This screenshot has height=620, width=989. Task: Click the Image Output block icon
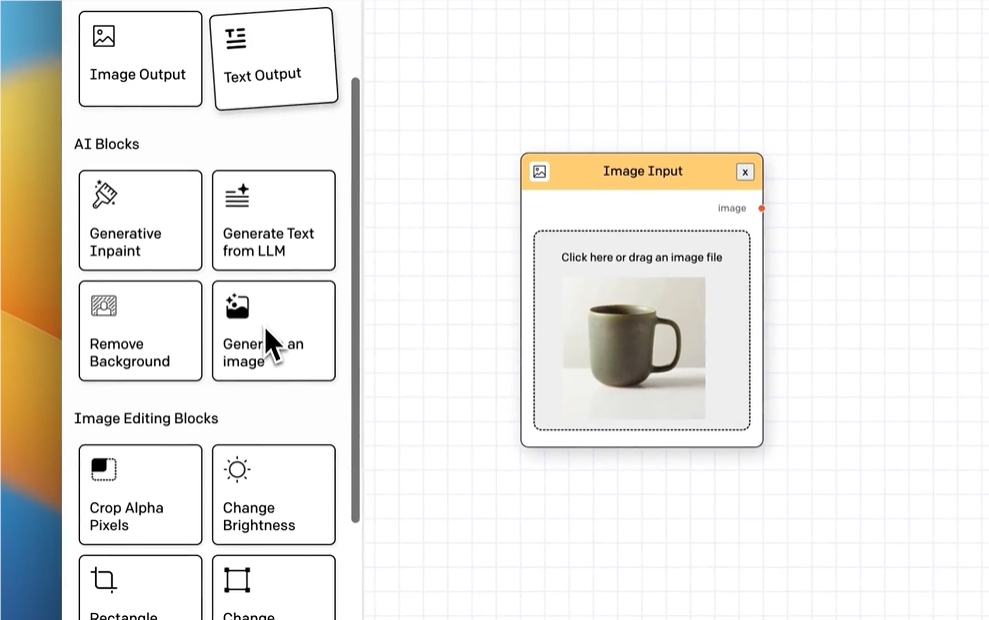(103, 36)
